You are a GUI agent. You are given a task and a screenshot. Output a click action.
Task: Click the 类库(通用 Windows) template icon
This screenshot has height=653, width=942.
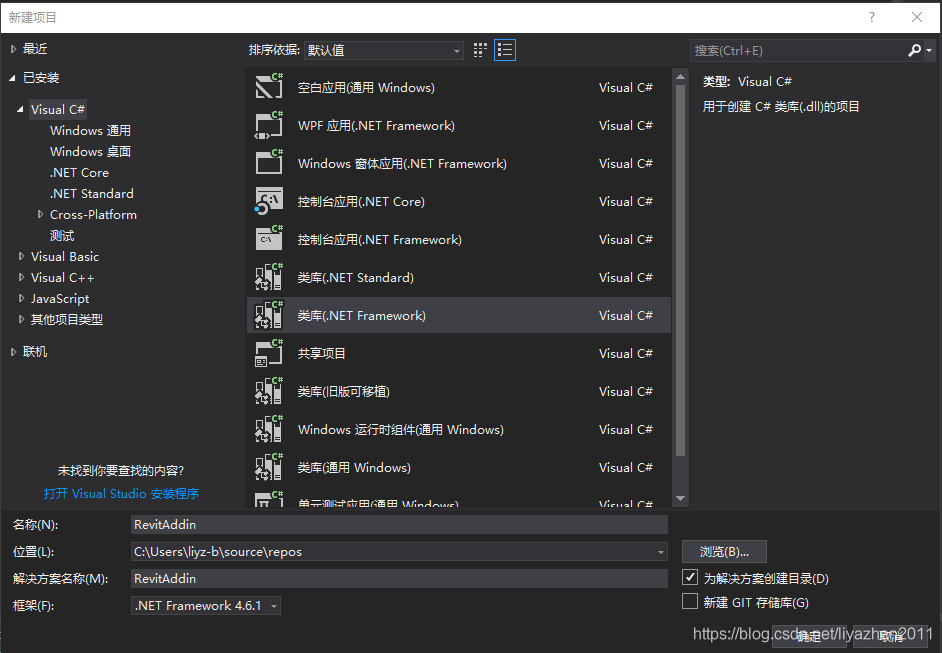(x=269, y=467)
